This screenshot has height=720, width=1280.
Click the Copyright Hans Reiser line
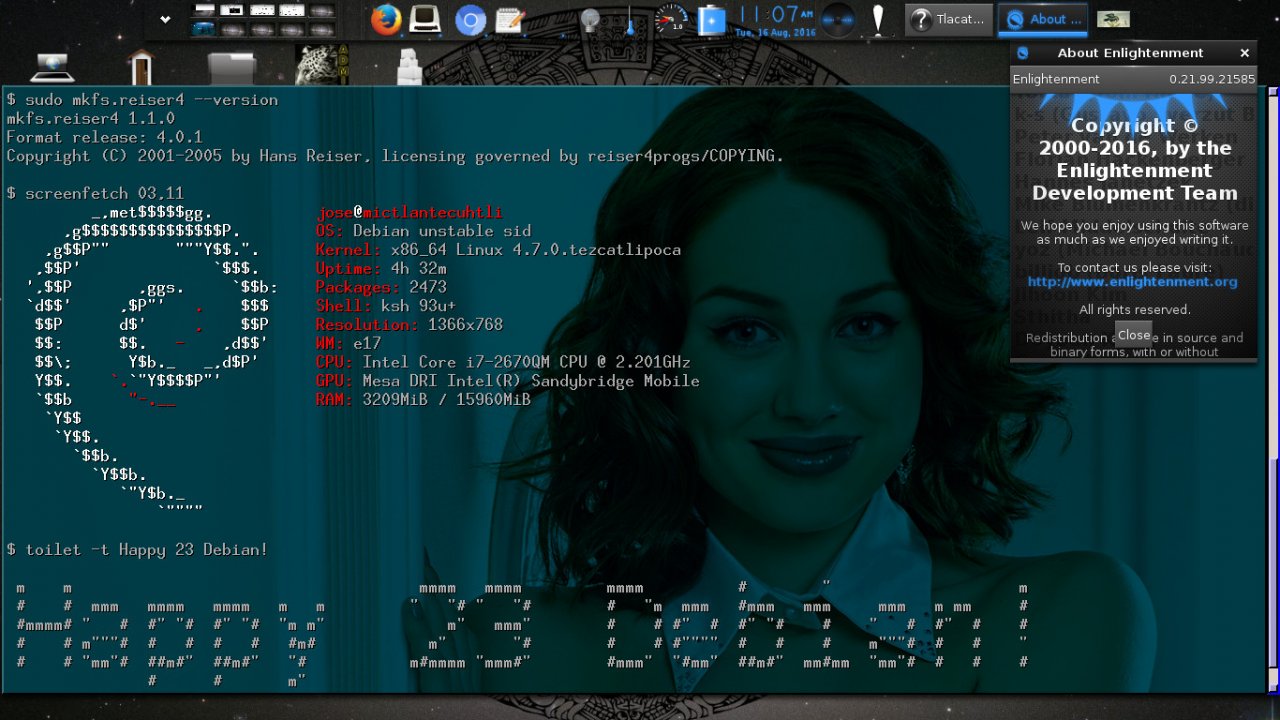click(395, 156)
